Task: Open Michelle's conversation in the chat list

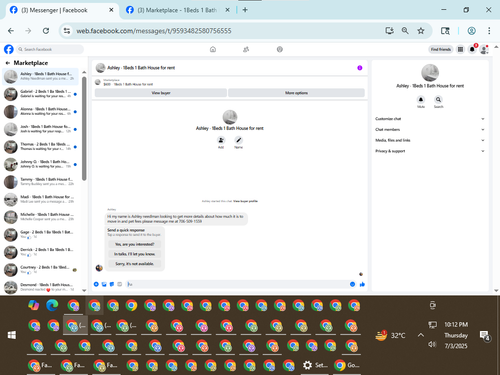Action: tap(41, 217)
